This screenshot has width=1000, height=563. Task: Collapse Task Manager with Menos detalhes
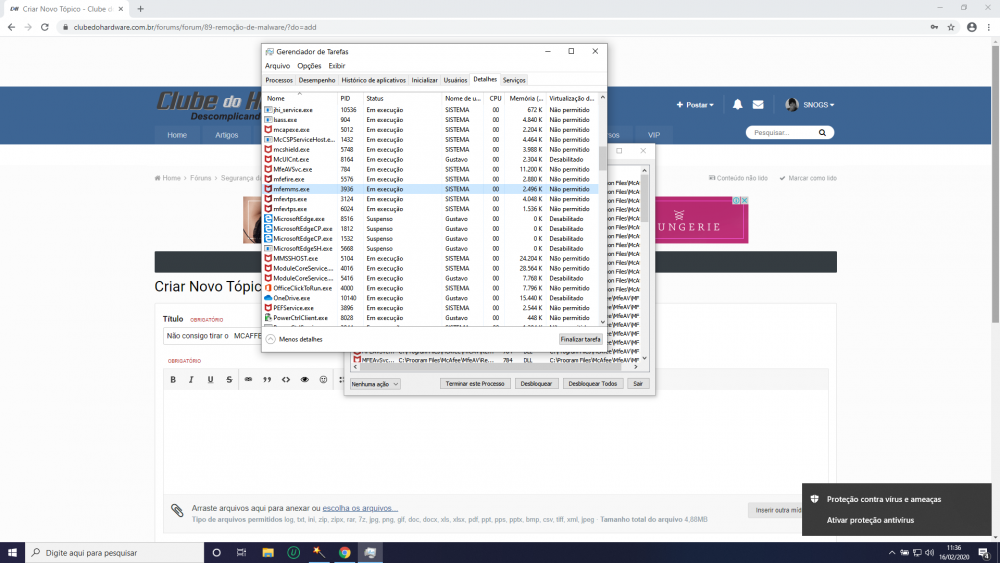(294, 339)
